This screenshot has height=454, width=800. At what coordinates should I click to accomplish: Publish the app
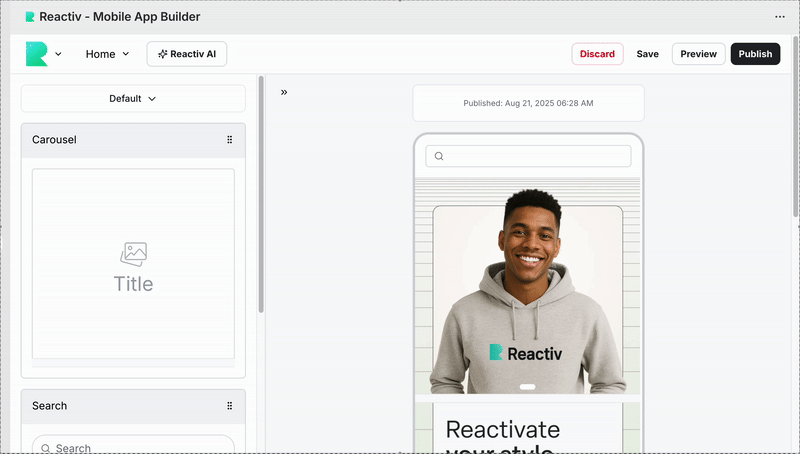point(755,54)
